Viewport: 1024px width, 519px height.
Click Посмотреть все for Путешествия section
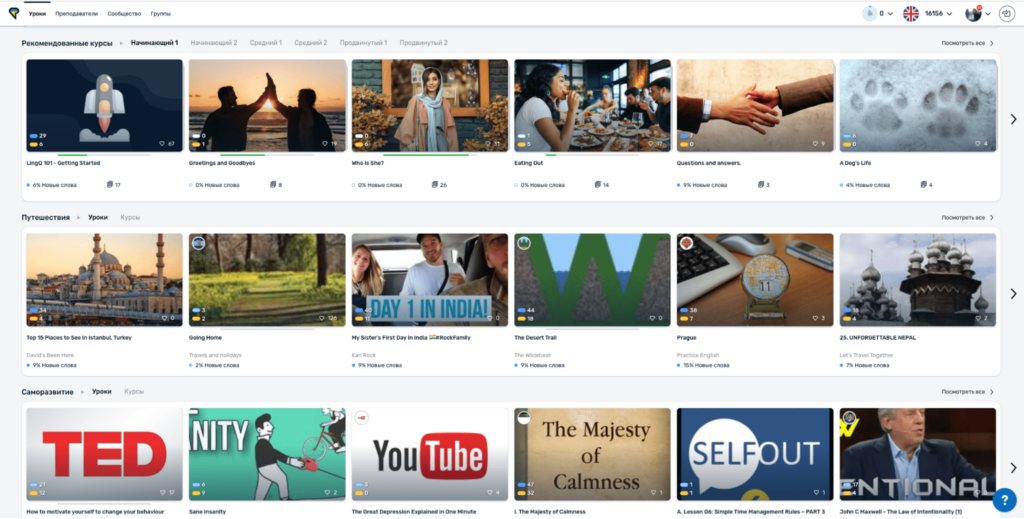point(967,217)
